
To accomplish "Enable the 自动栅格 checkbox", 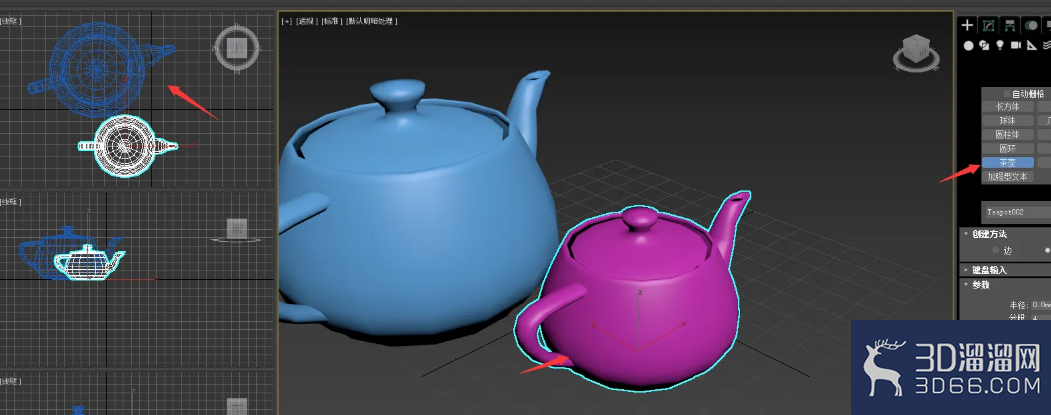I will pos(1007,95).
